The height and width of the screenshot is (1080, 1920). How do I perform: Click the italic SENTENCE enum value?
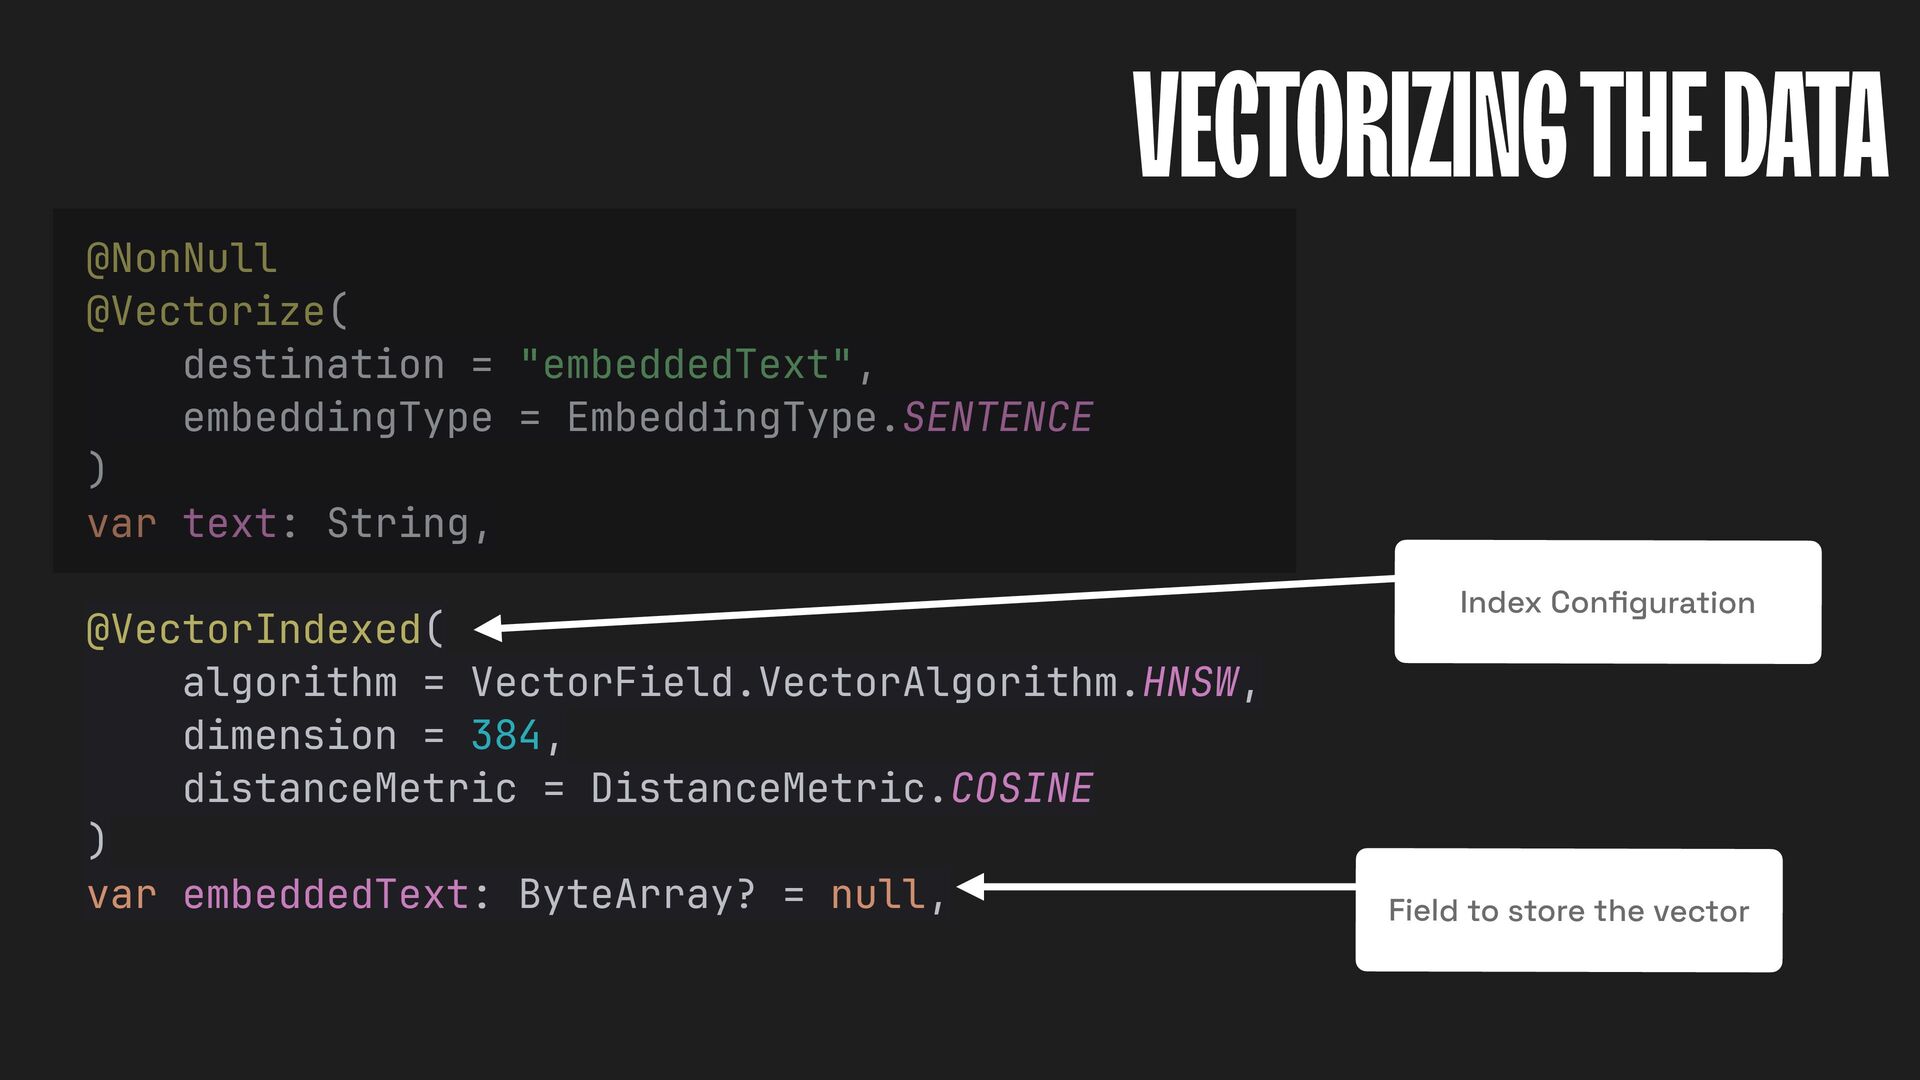997,418
